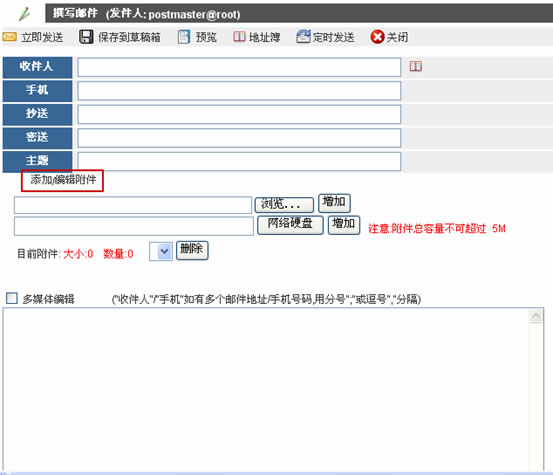Click 增加 button next to 网络硬盘

tap(344, 225)
